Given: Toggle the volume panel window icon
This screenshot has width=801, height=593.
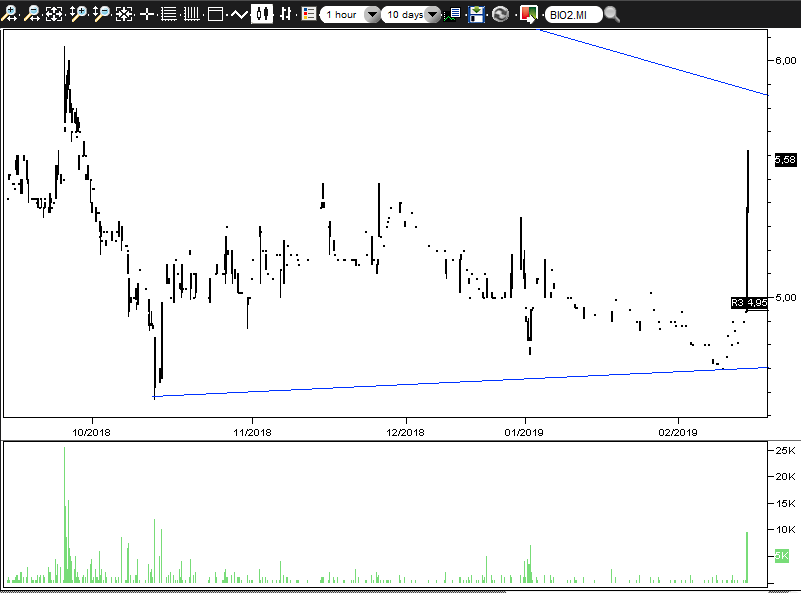Looking at the screenshot, I should 215,14.
